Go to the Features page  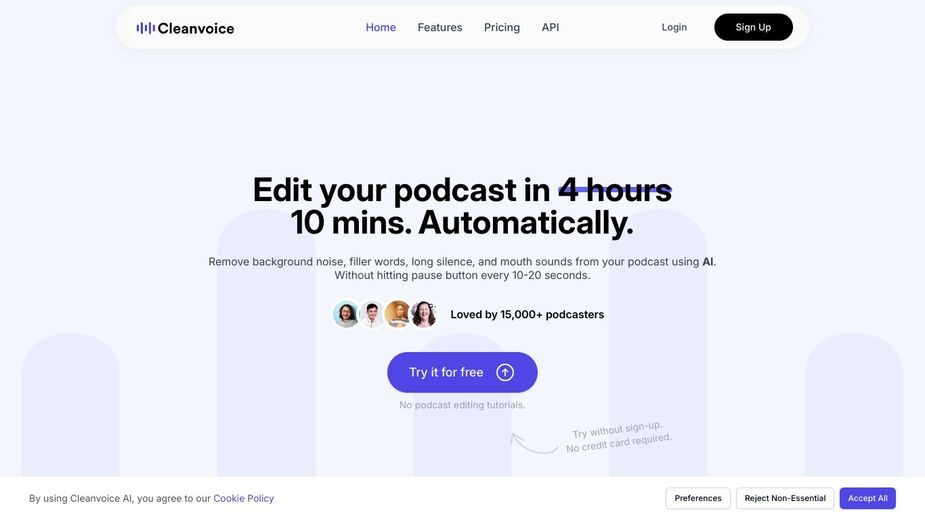tap(439, 27)
